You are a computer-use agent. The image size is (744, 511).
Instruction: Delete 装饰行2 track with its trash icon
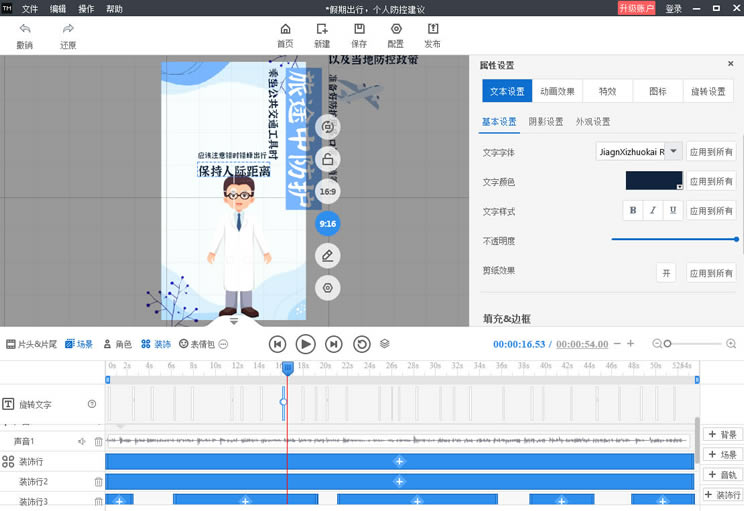pos(98,482)
